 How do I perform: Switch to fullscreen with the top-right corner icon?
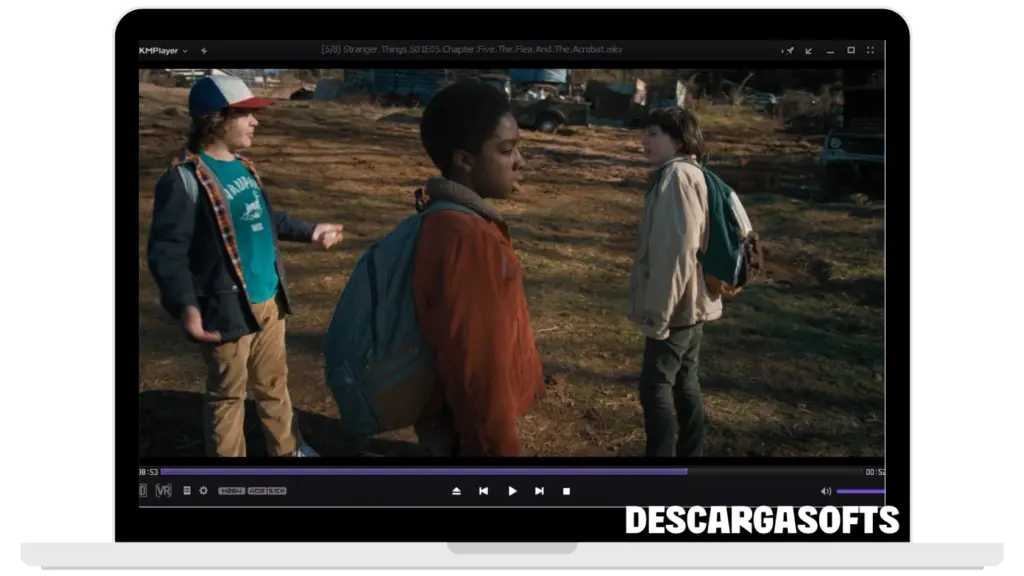[x=870, y=50]
